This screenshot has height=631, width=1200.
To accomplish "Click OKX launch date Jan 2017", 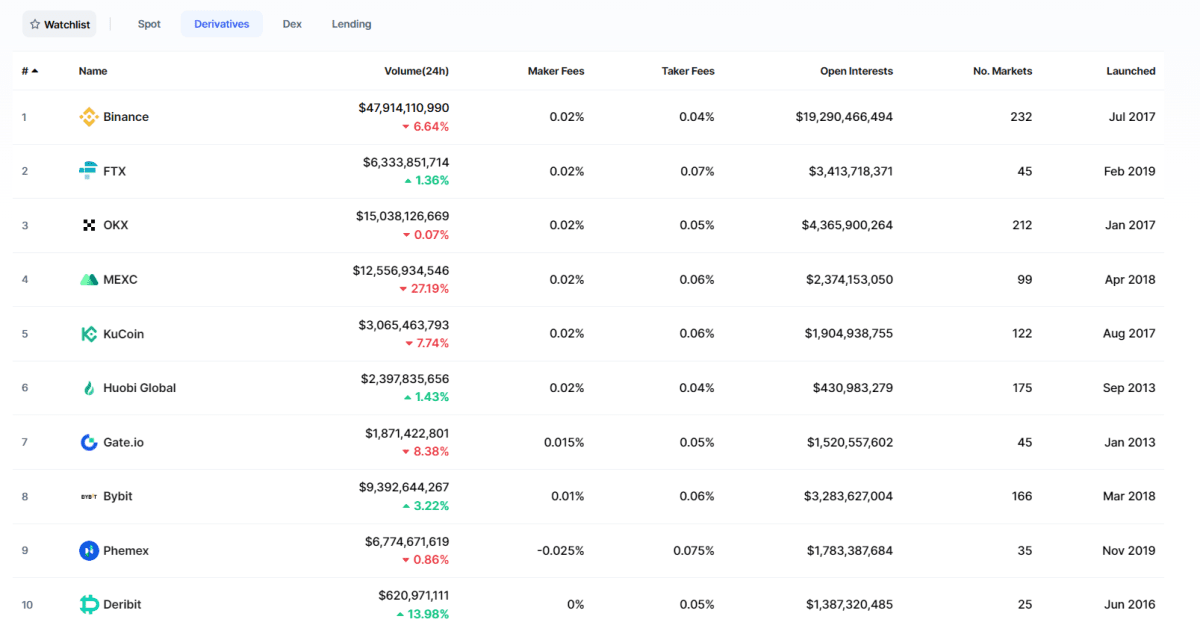I will coord(1131,225).
